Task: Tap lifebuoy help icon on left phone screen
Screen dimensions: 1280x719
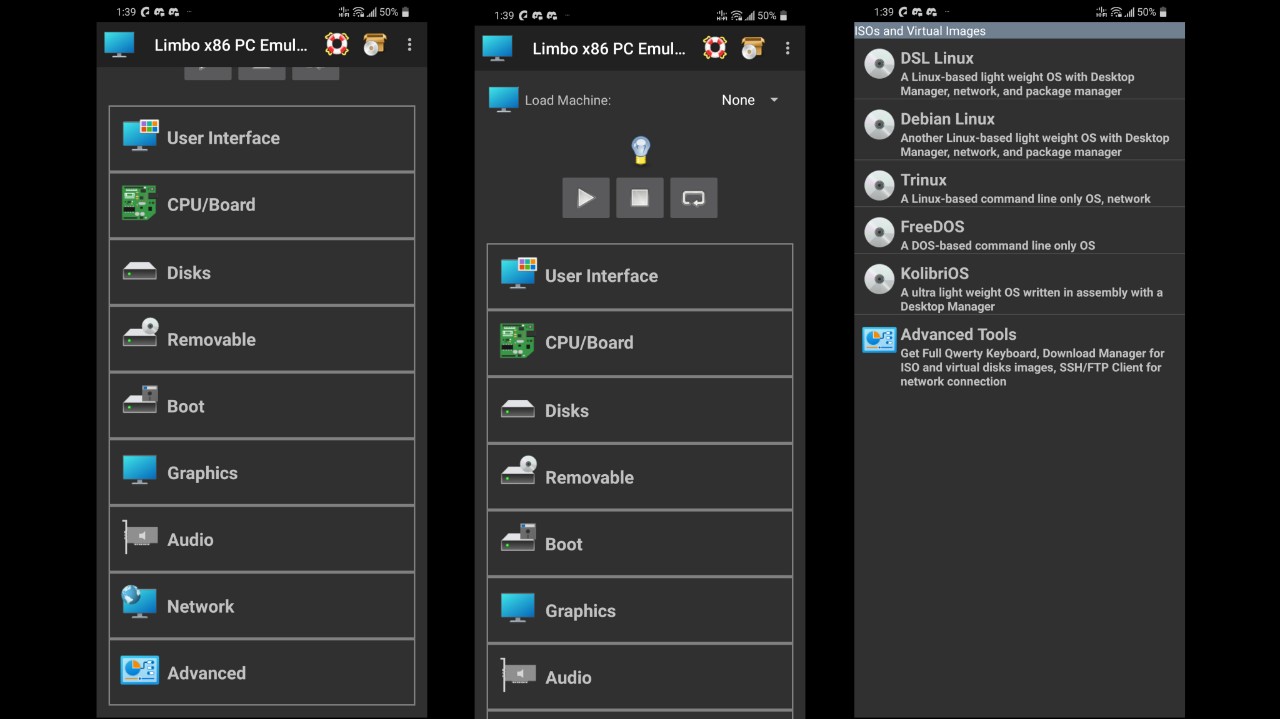Action: tap(337, 44)
